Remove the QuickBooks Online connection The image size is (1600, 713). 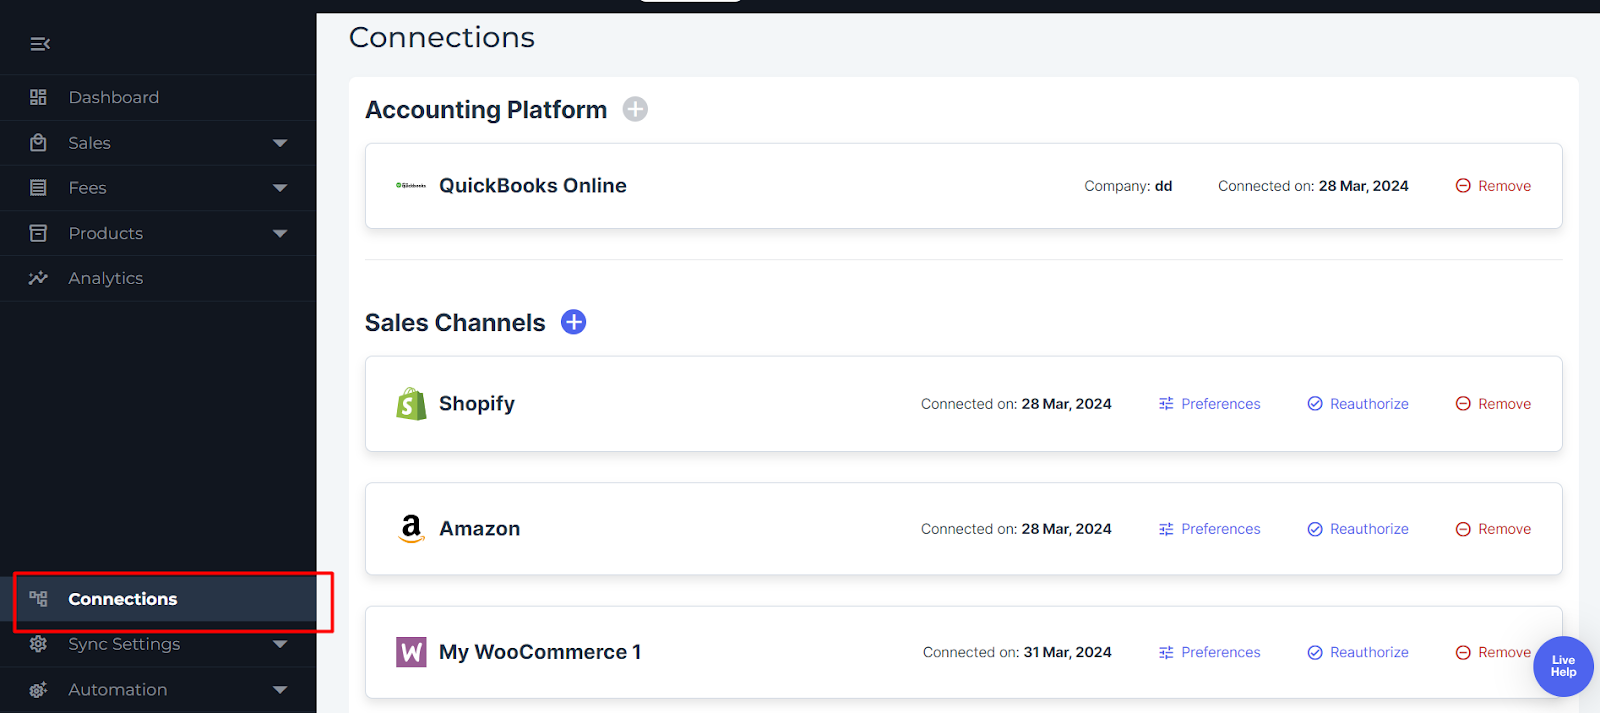(x=1493, y=186)
